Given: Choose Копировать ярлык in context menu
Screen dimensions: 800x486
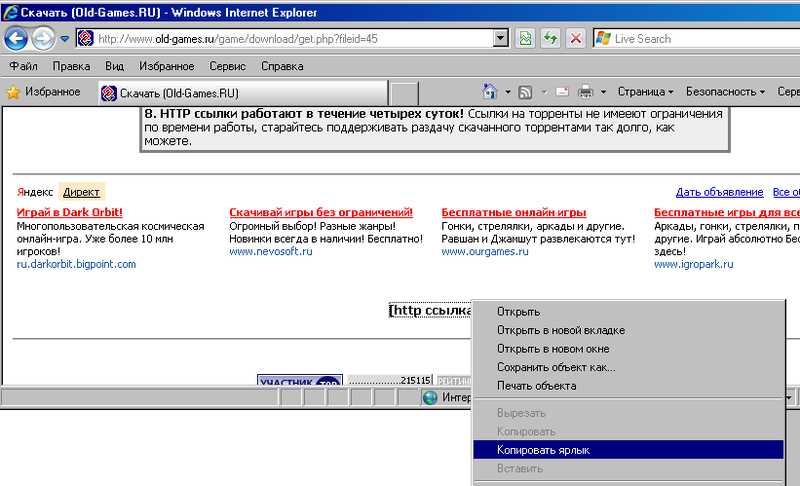Looking at the screenshot, I should (x=628, y=450).
